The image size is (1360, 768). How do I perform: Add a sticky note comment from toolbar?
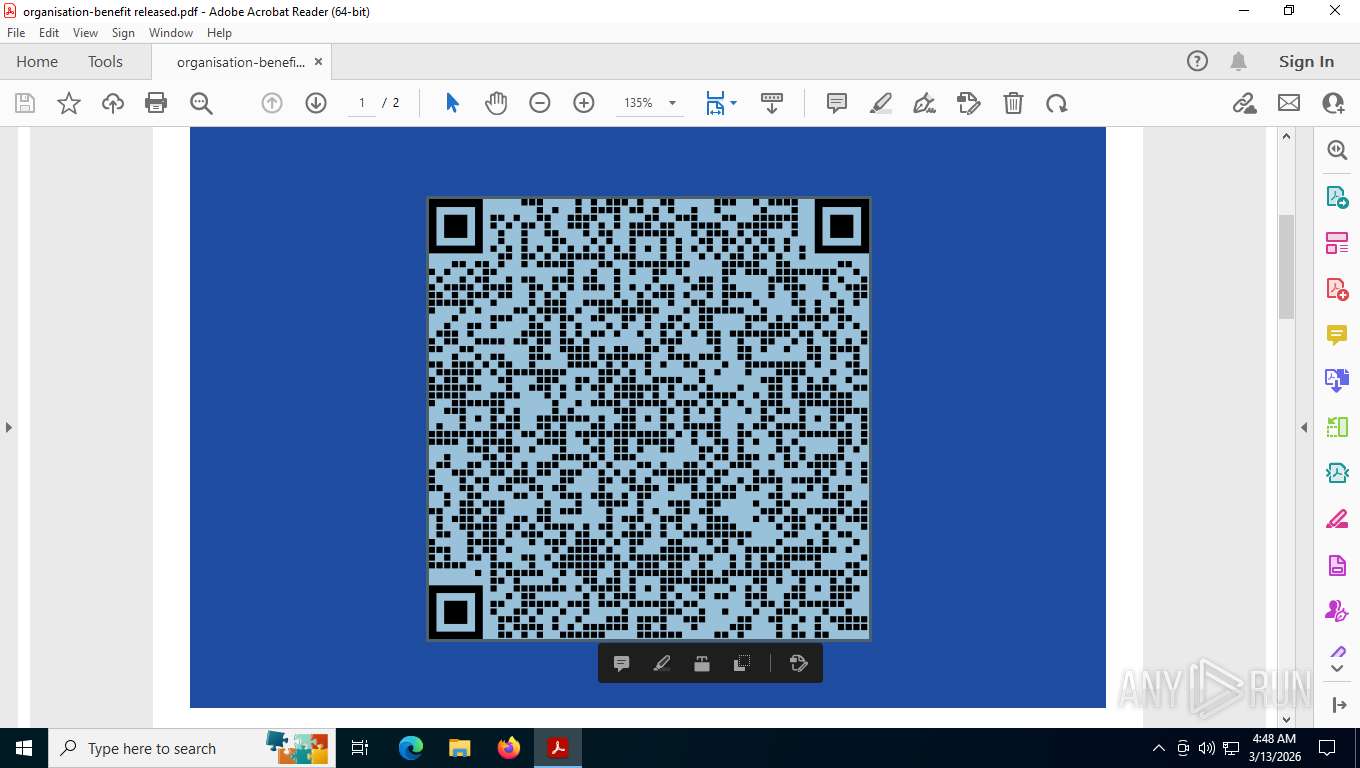(837, 103)
